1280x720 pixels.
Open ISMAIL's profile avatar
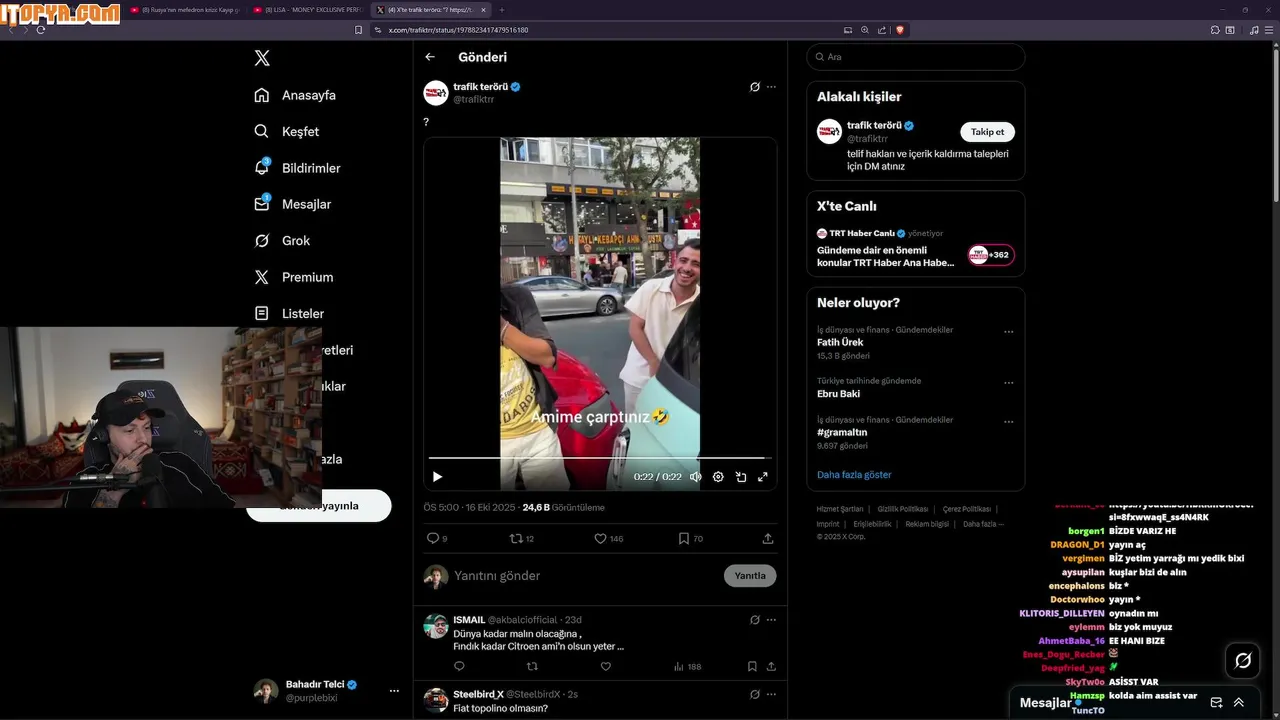tap(436, 626)
